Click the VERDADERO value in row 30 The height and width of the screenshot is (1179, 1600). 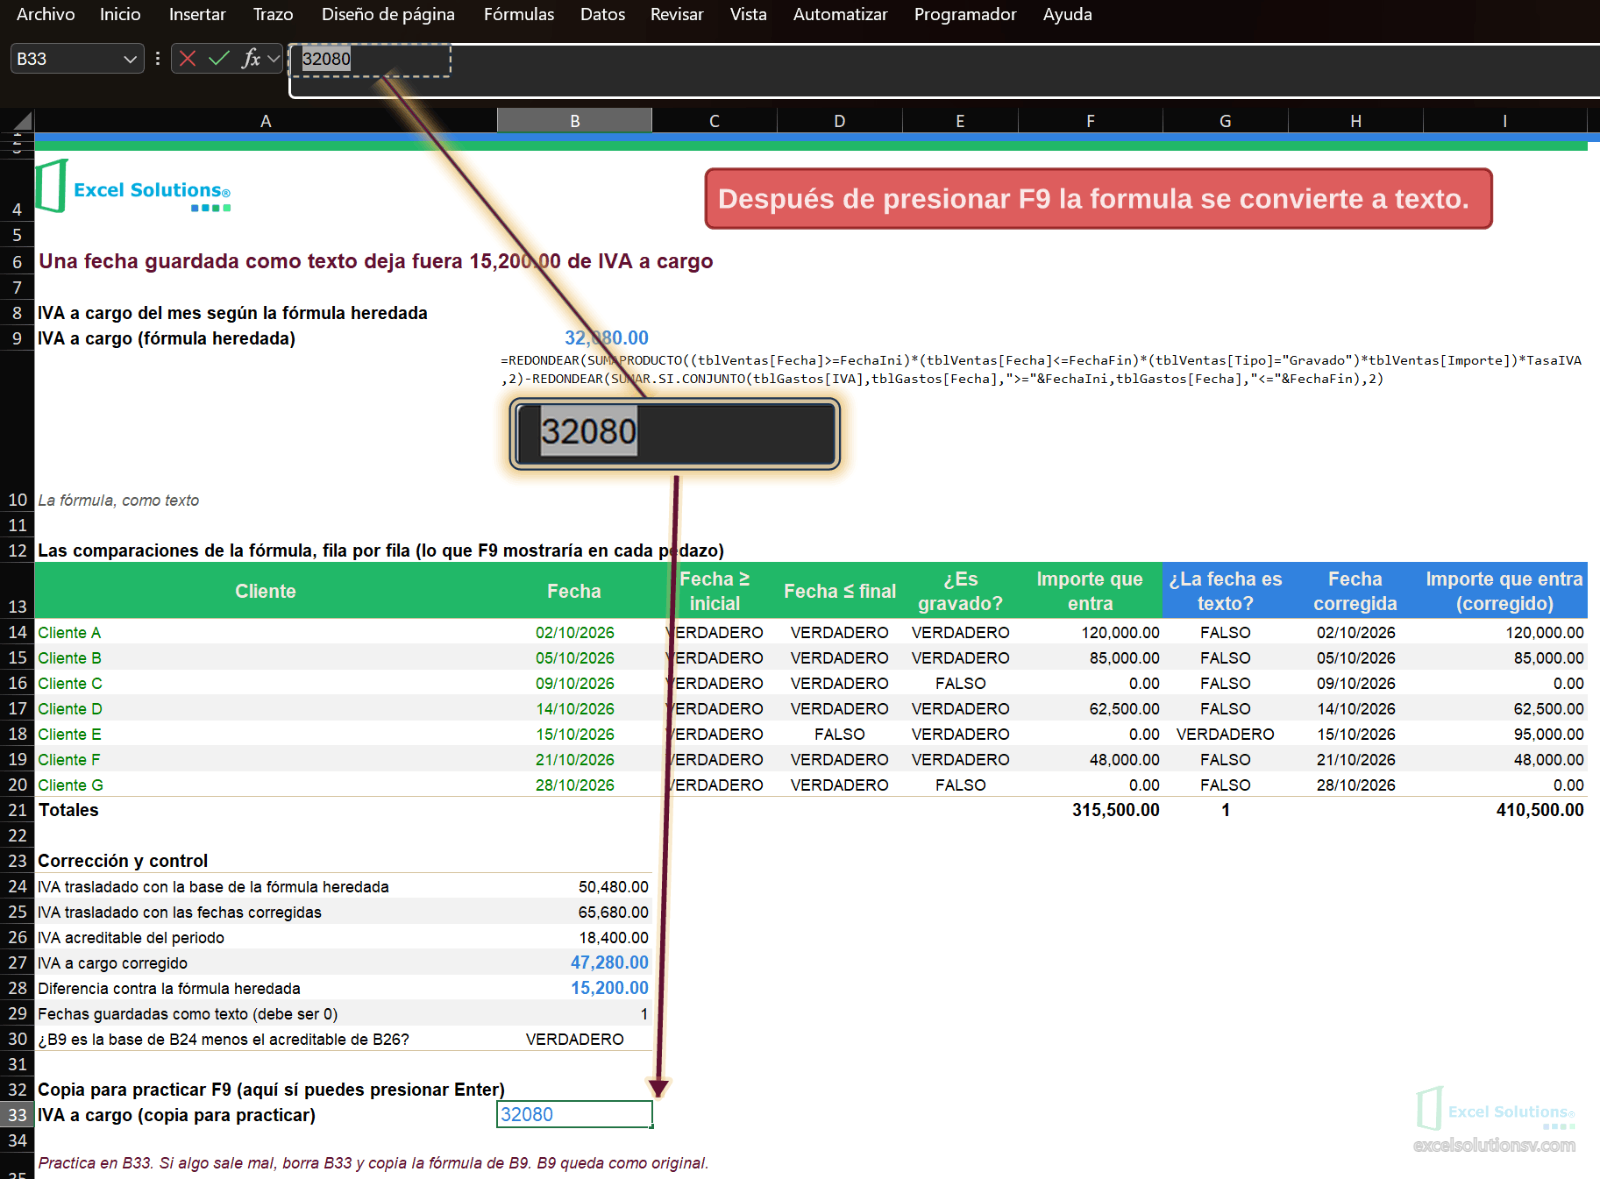(575, 1039)
